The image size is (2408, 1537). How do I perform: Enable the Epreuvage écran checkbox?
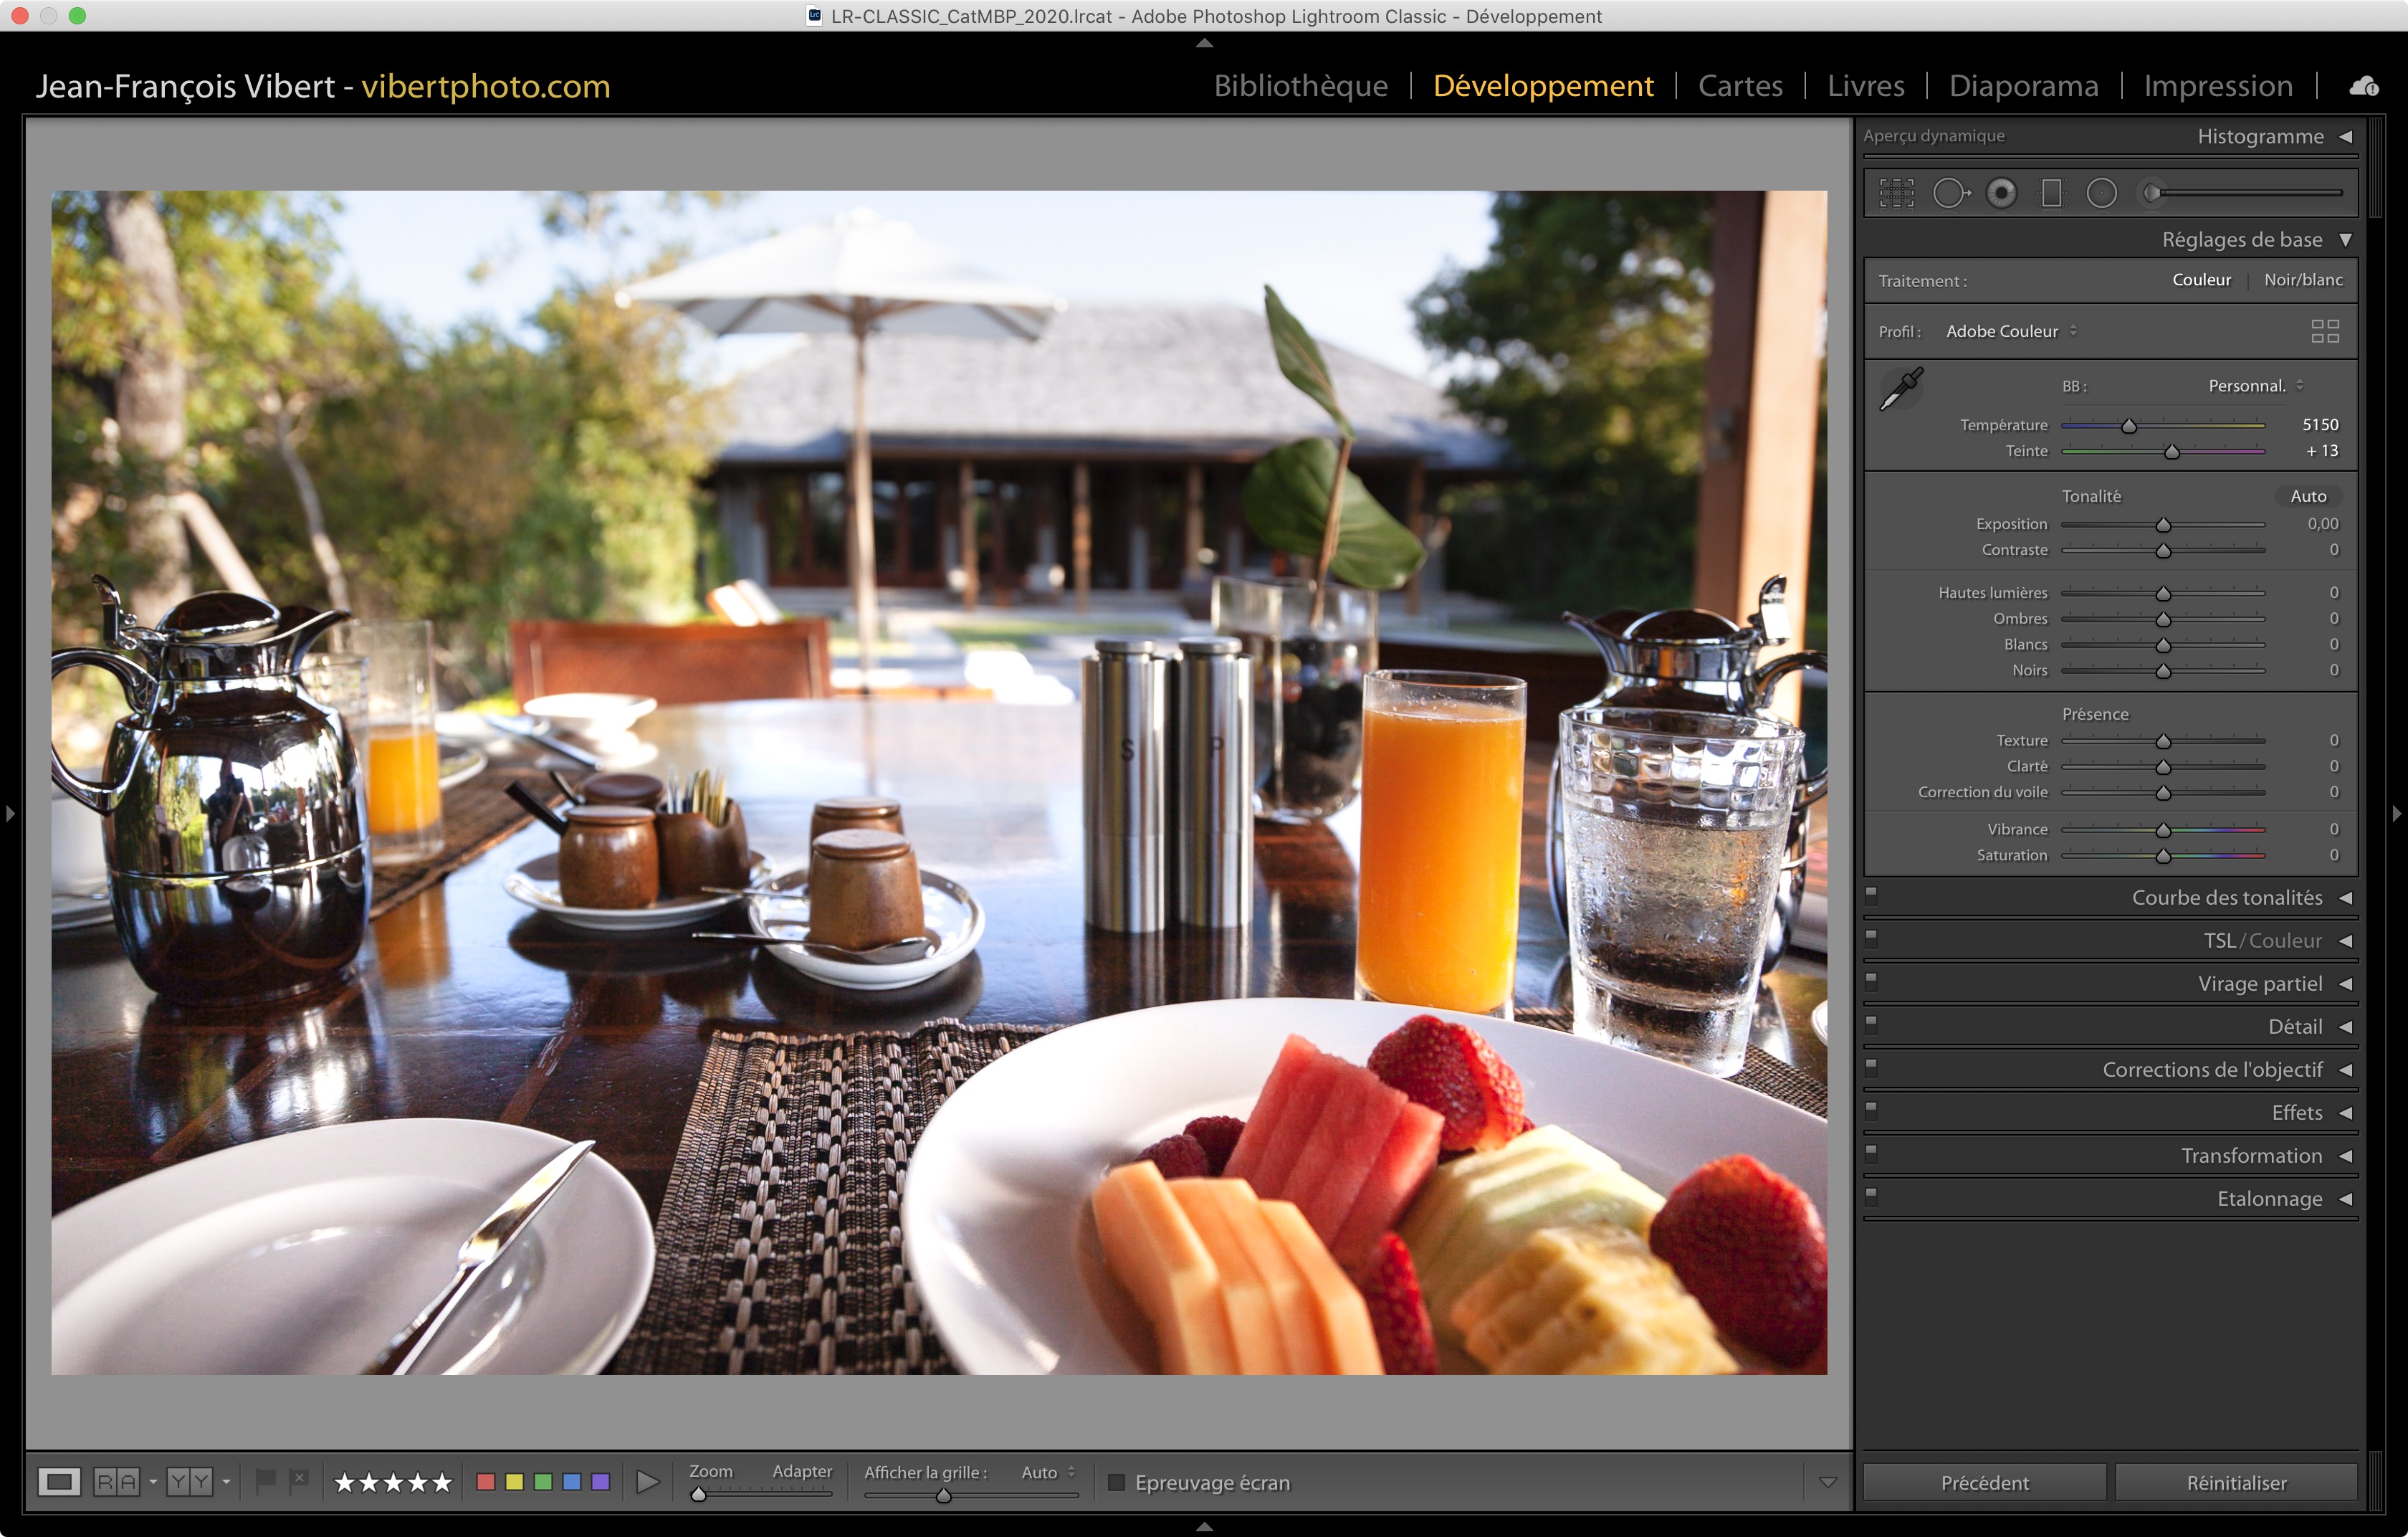[1117, 1482]
